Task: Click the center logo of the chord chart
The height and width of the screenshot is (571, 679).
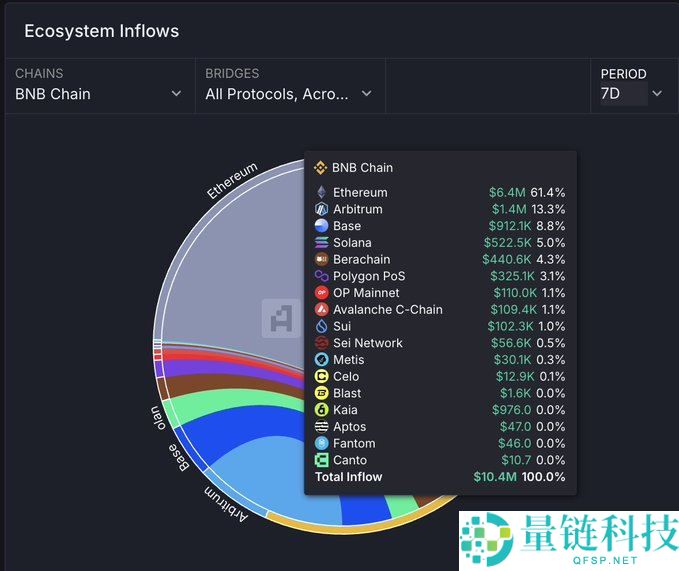Action: click(281, 318)
